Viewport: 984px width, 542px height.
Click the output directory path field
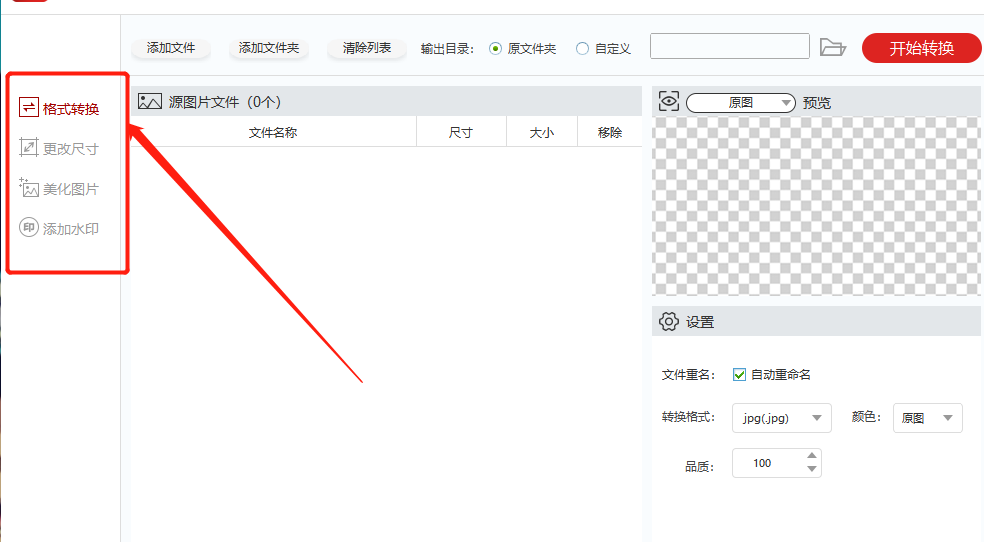730,46
